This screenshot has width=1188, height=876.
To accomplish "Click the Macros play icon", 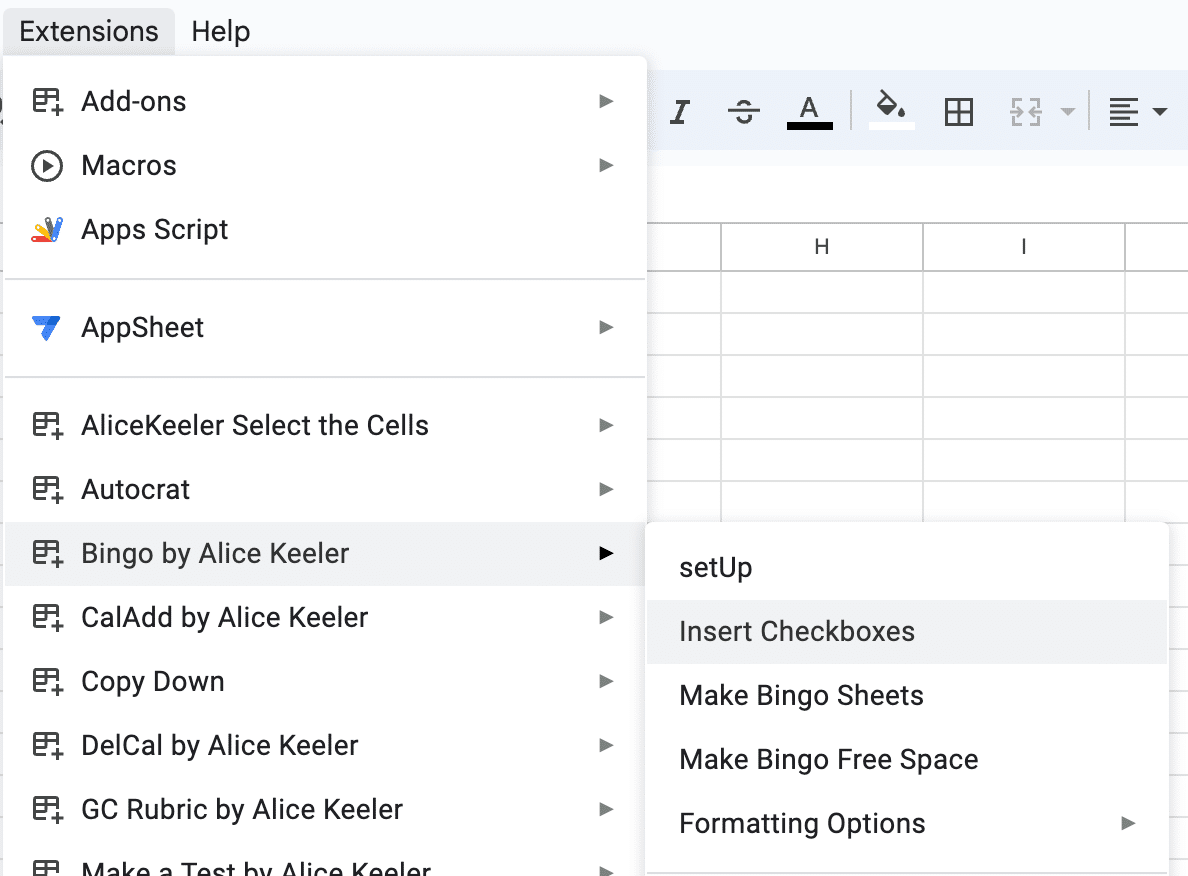I will tap(47, 165).
